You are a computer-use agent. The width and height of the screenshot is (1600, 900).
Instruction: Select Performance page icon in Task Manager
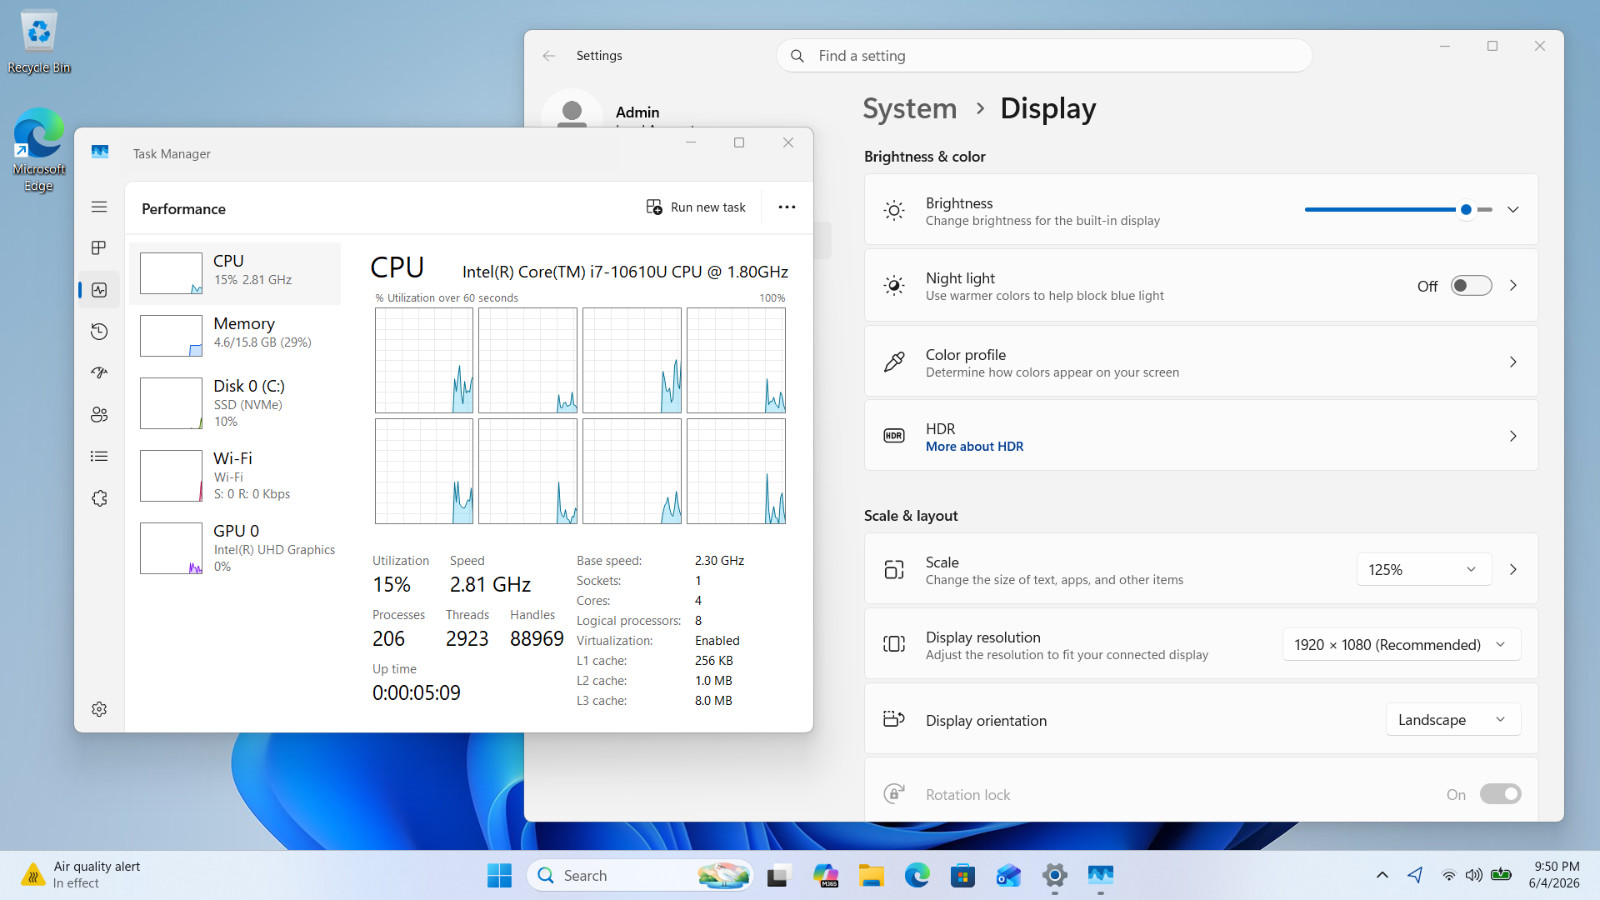99,290
